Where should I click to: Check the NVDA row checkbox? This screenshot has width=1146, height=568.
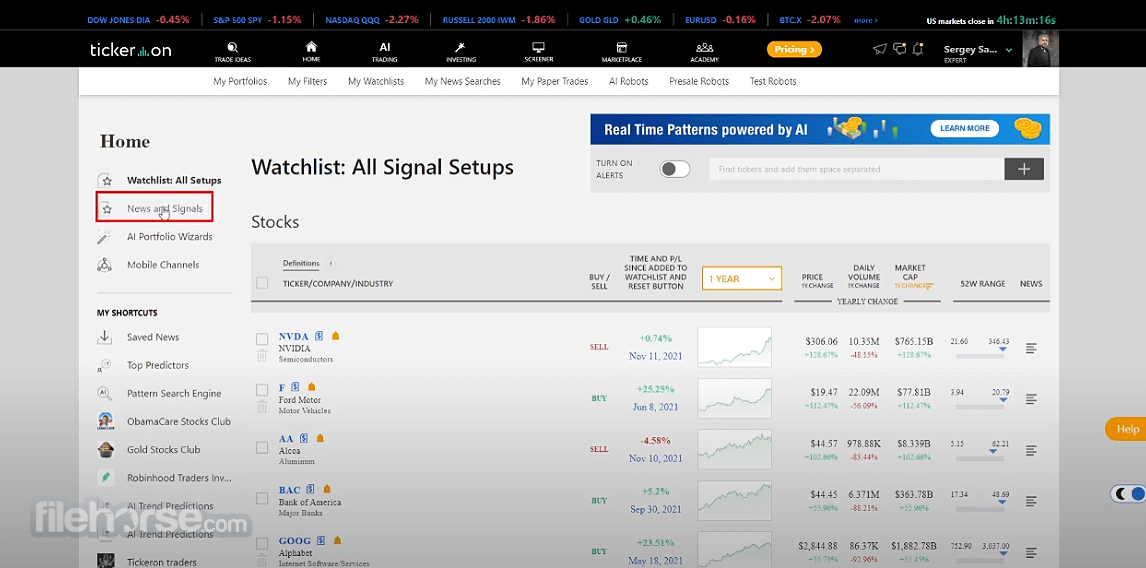point(262,339)
